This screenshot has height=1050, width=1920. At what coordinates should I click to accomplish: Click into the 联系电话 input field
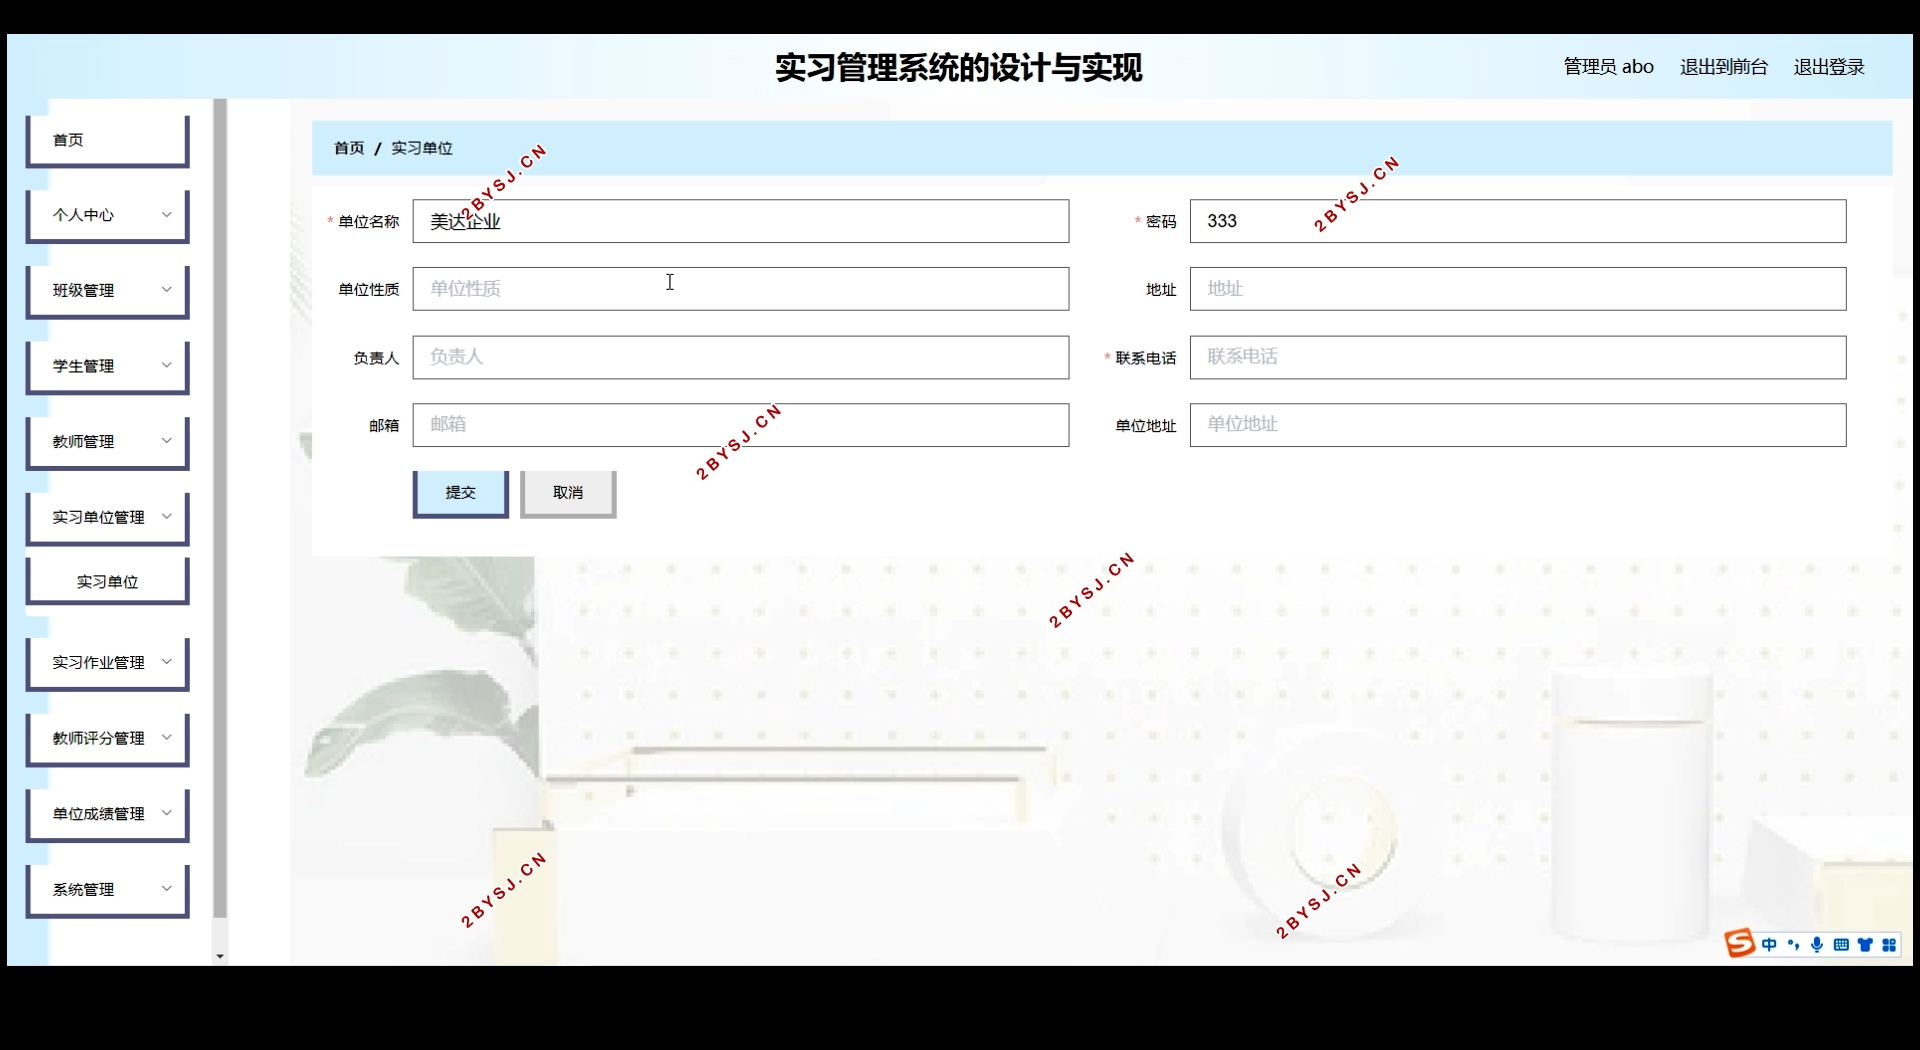(1518, 357)
